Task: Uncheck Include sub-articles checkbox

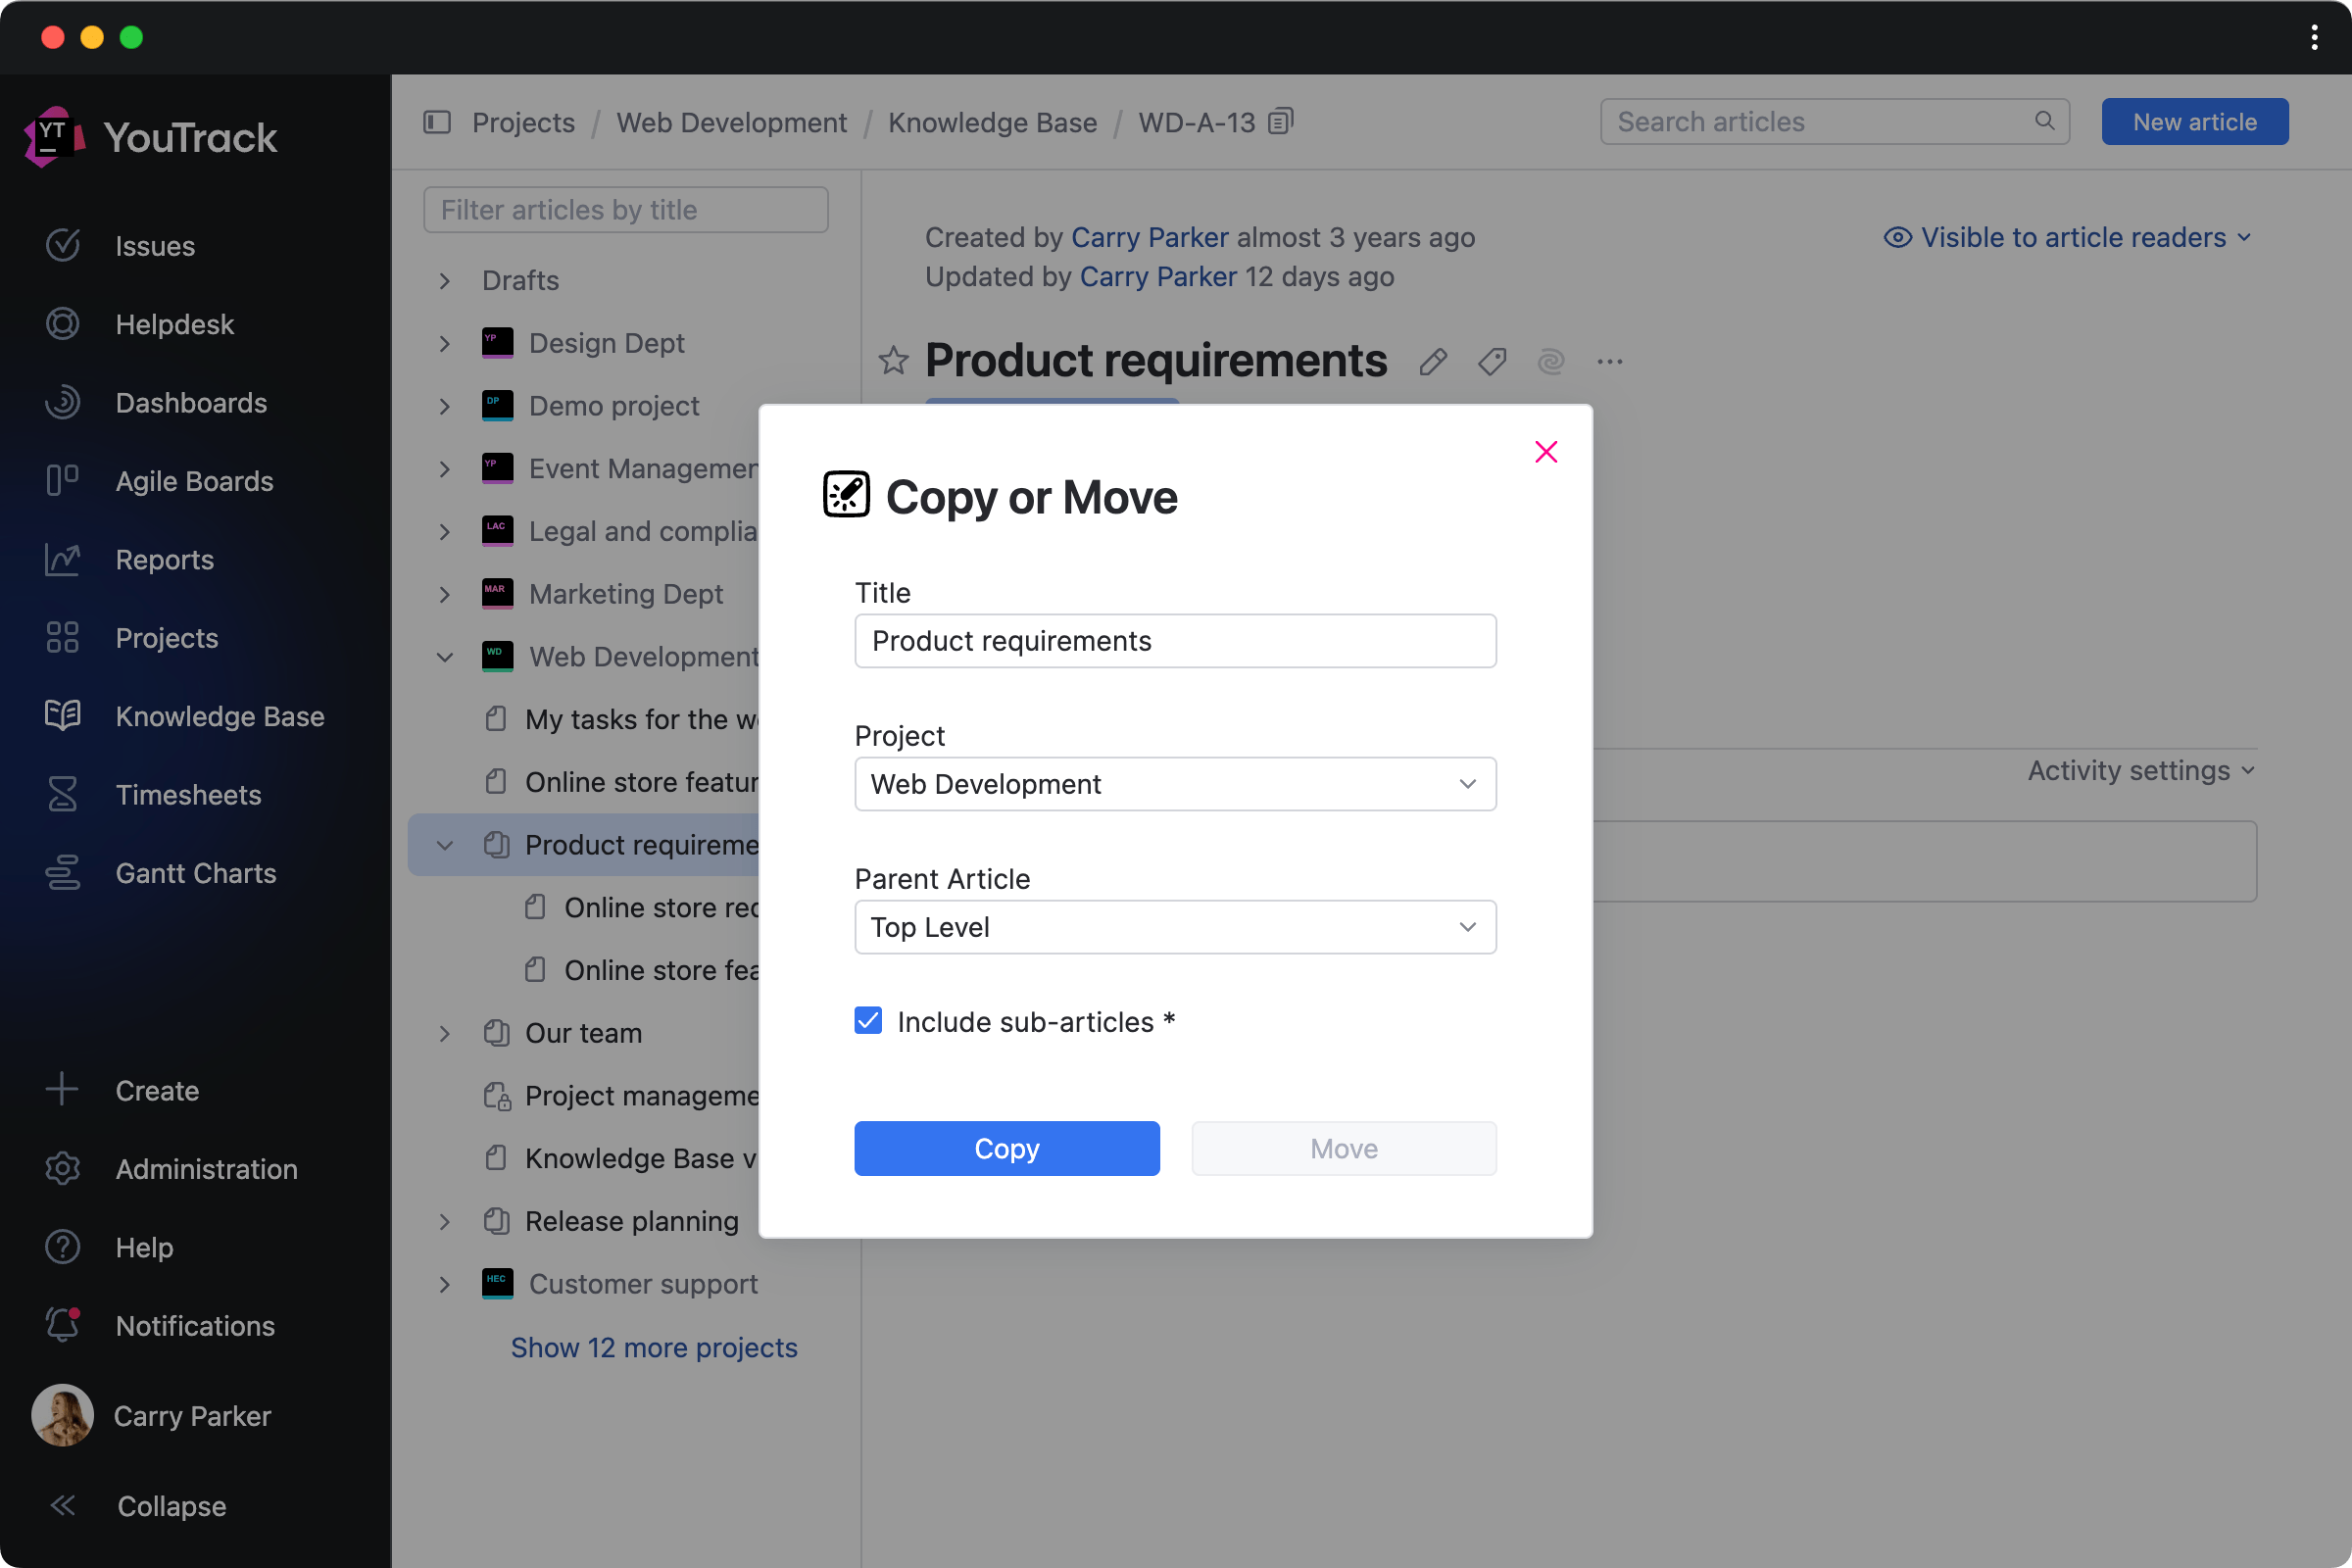Action: pos(868,1021)
